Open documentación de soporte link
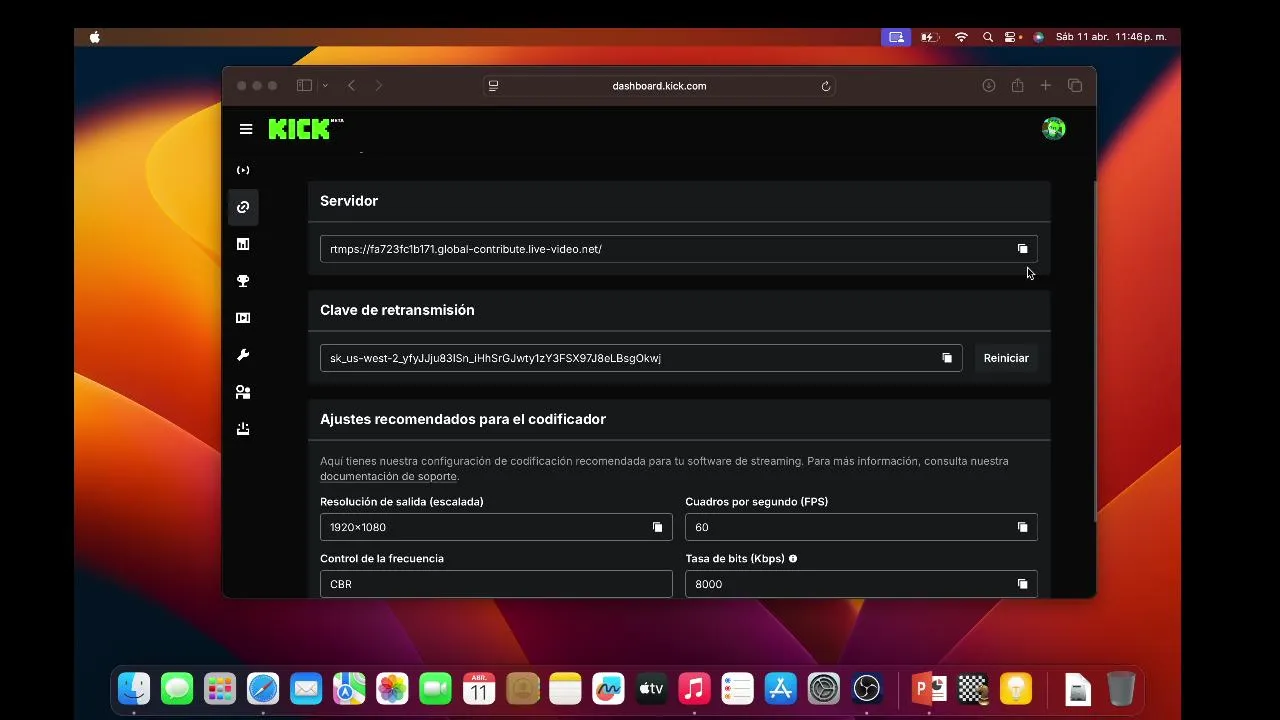 tap(388, 477)
